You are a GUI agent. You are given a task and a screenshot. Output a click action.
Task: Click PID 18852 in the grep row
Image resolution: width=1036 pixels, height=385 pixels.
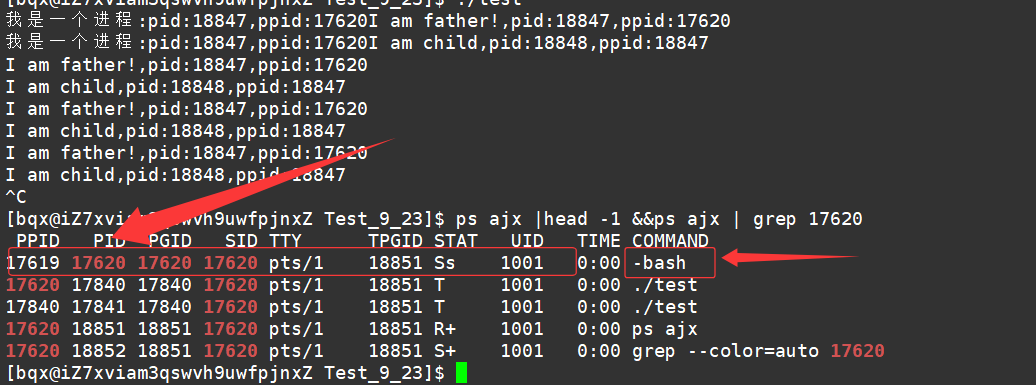(98, 351)
